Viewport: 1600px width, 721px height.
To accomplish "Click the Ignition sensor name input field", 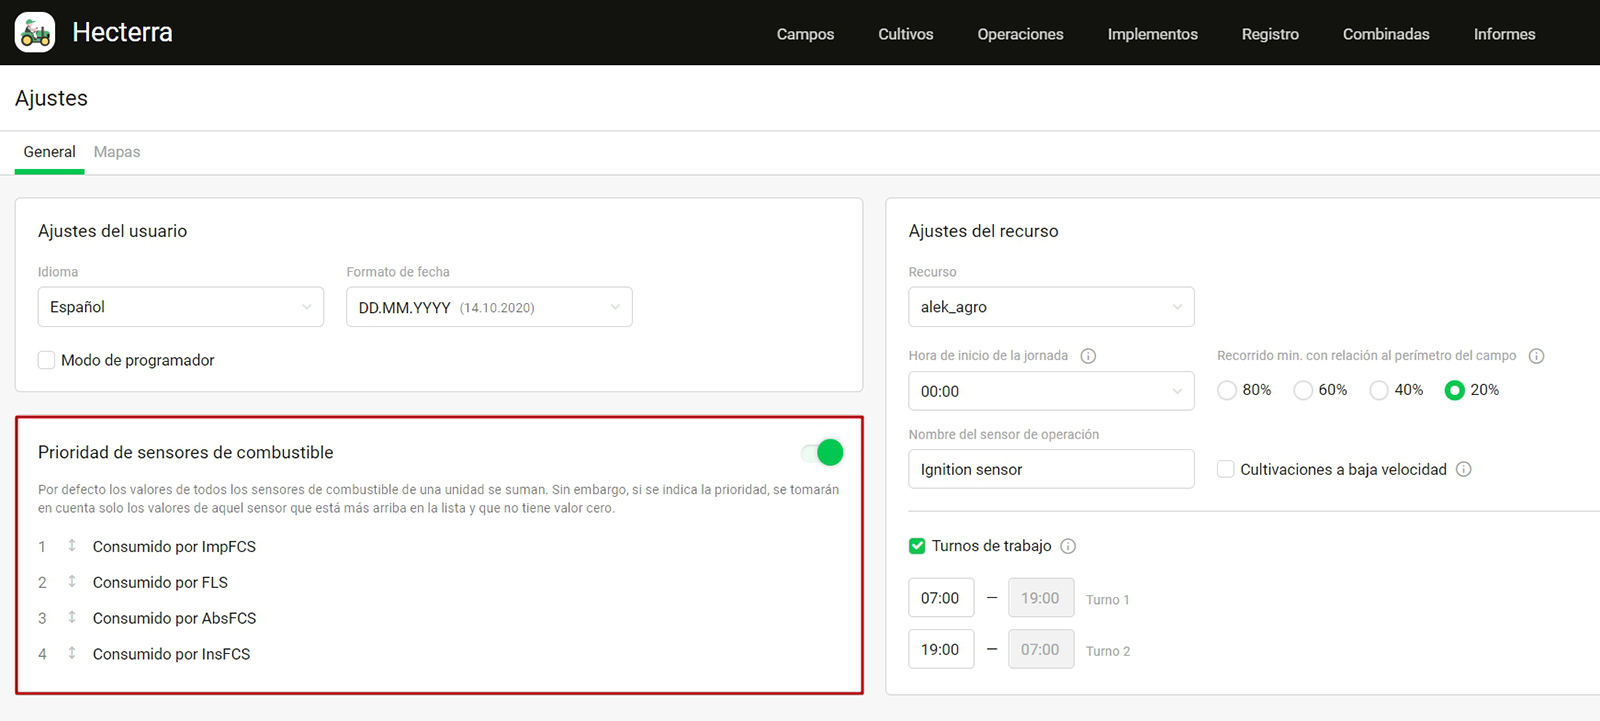I will click(1051, 469).
